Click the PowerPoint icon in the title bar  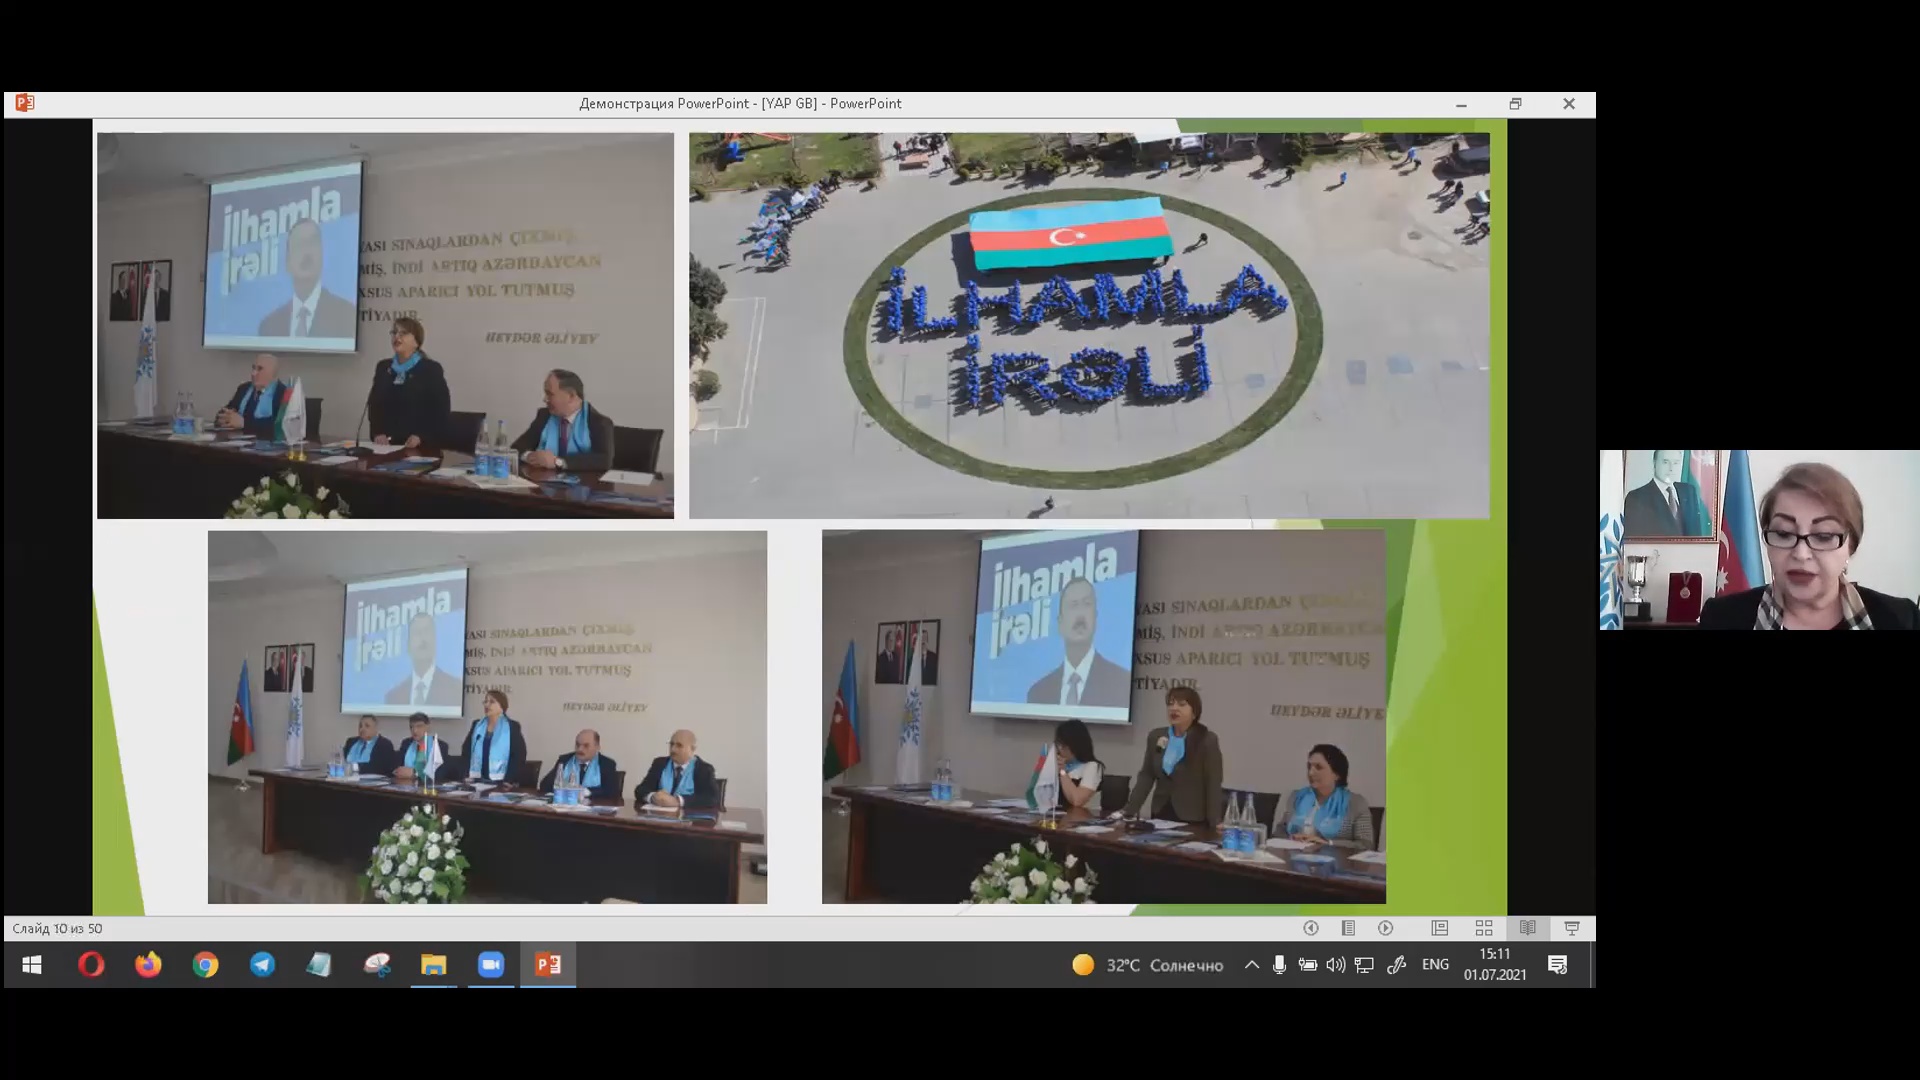click(x=25, y=103)
